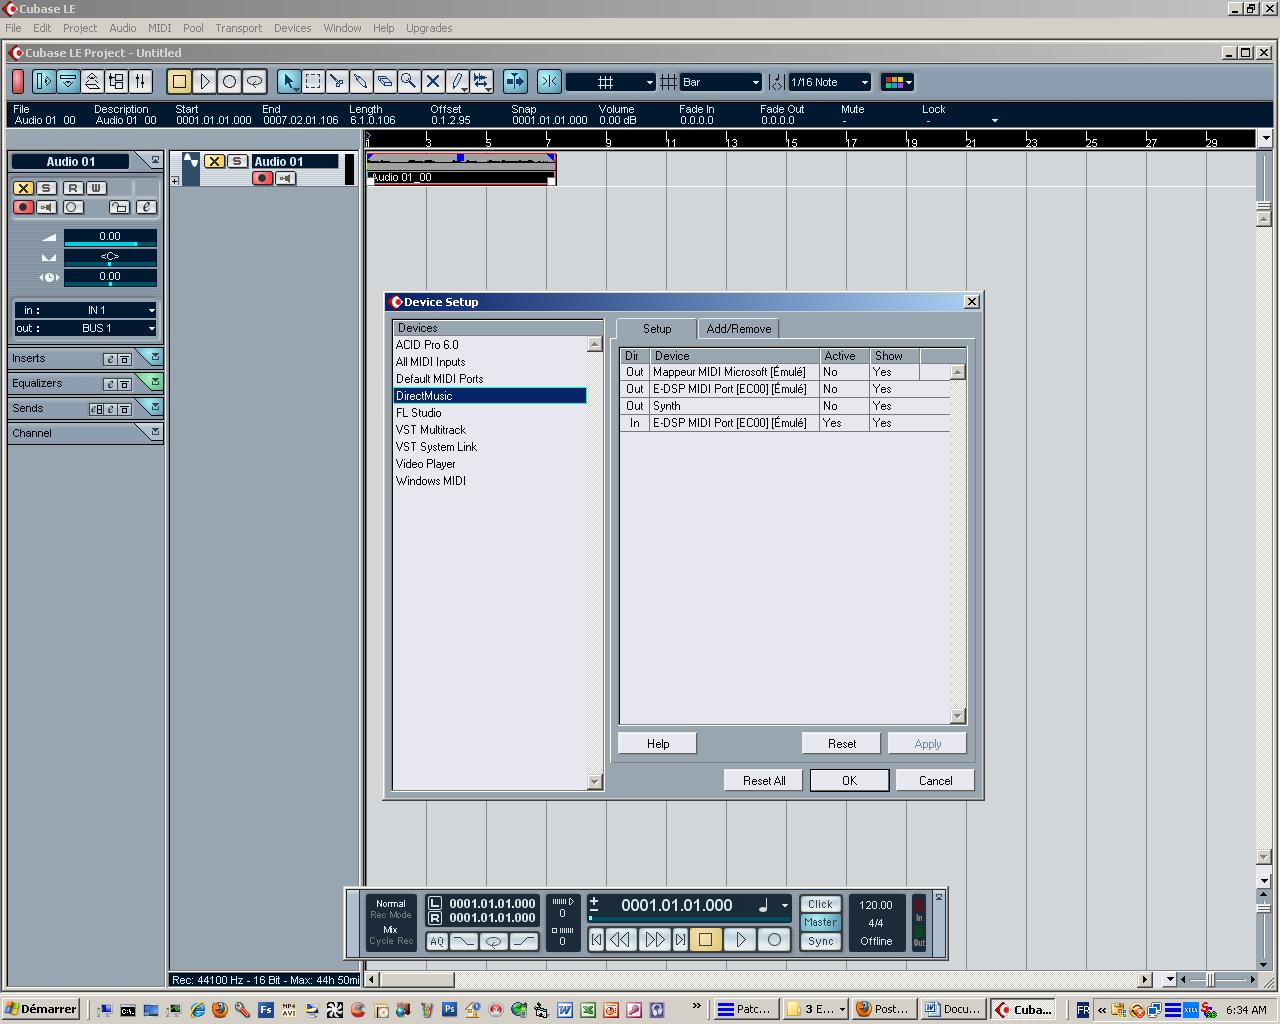Open channel settings 'e' in inspector
Viewport: 1280px width, 1024px height.
146,207
